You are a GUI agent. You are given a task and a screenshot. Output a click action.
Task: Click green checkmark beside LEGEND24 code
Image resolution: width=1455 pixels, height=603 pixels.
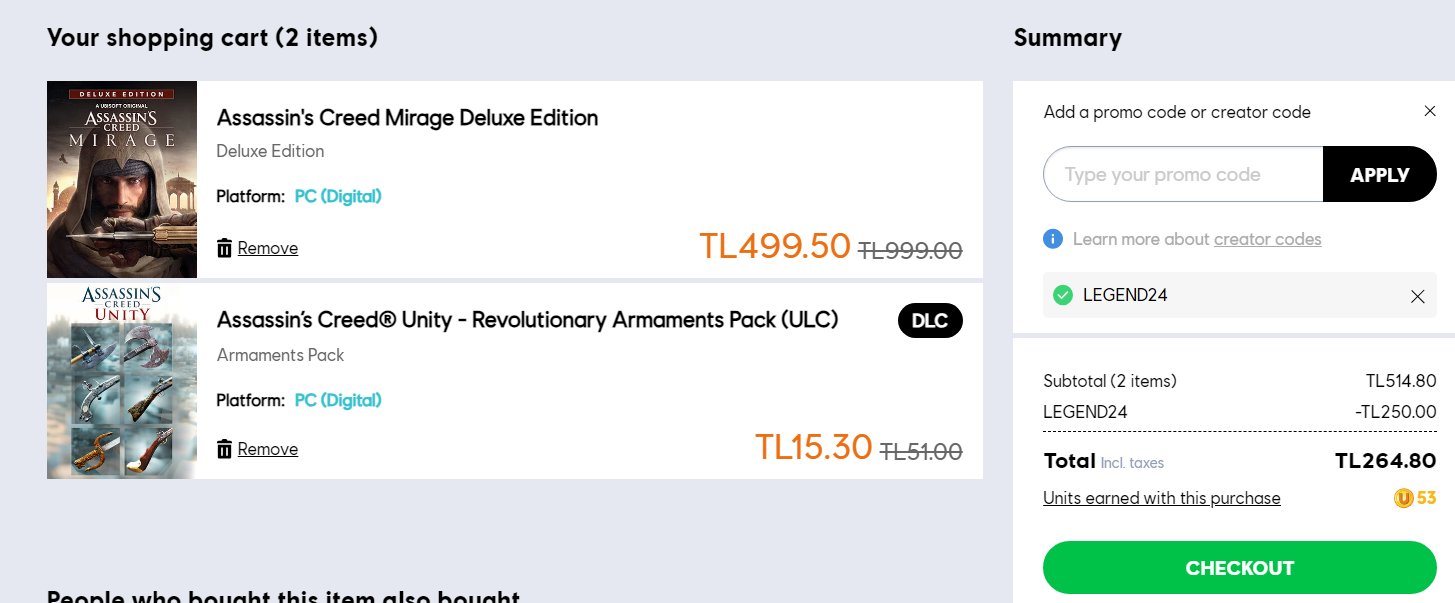(1063, 295)
